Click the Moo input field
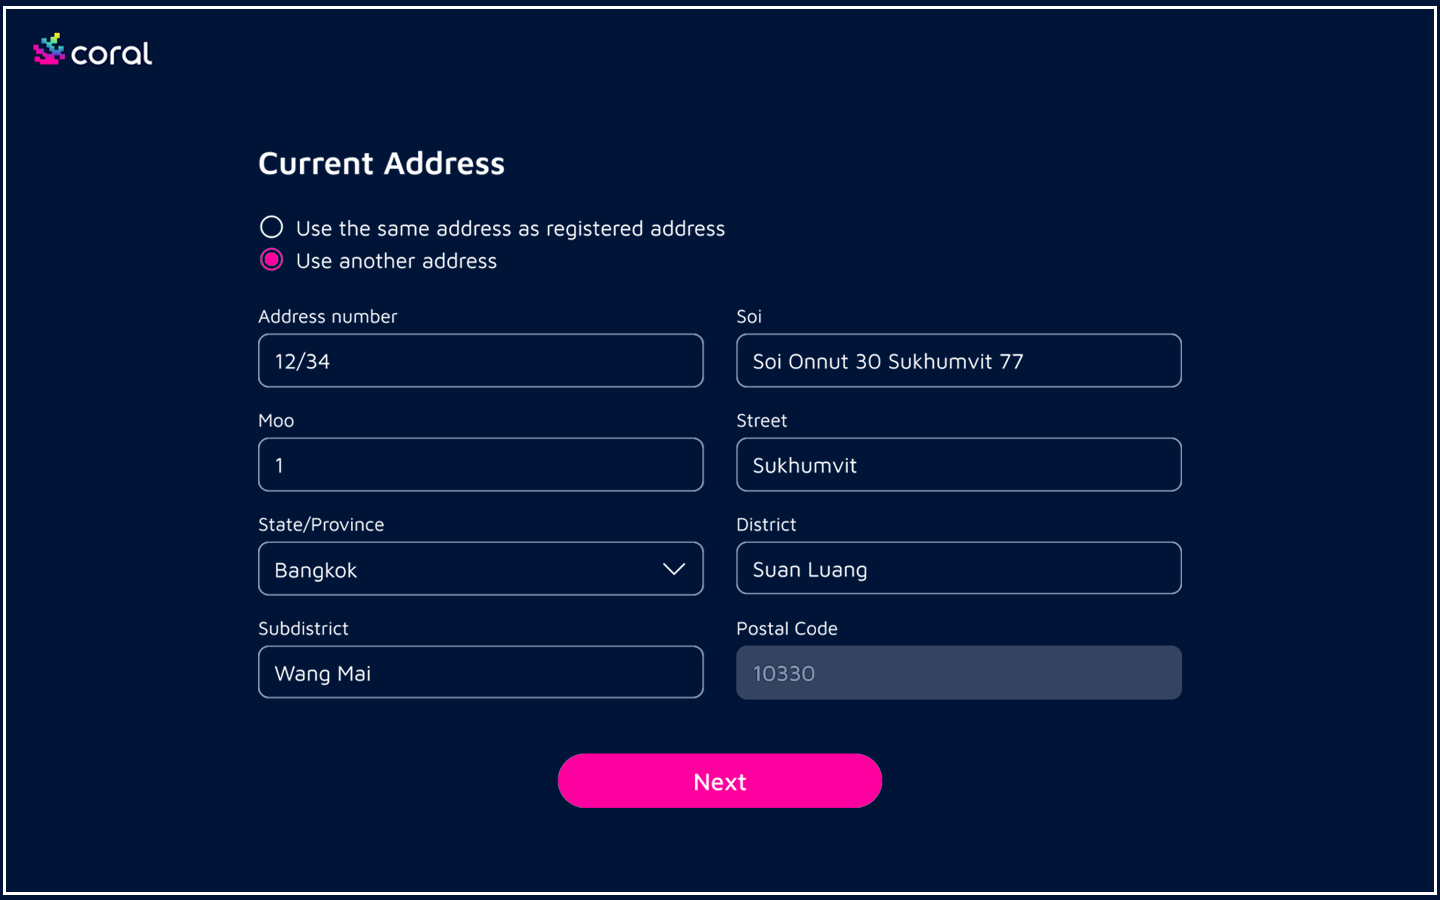The width and height of the screenshot is (1440, 900). click(480, 465)
